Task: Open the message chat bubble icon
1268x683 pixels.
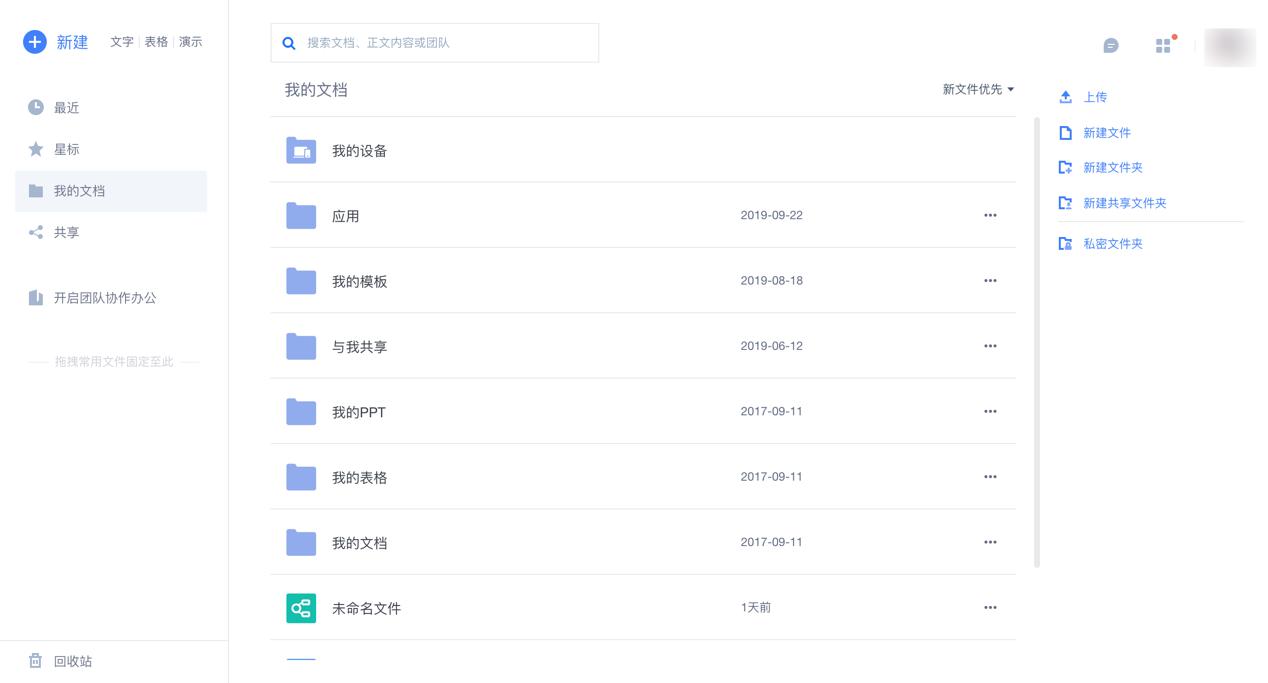Action: pyautogui.click(x=1111, y=46)
